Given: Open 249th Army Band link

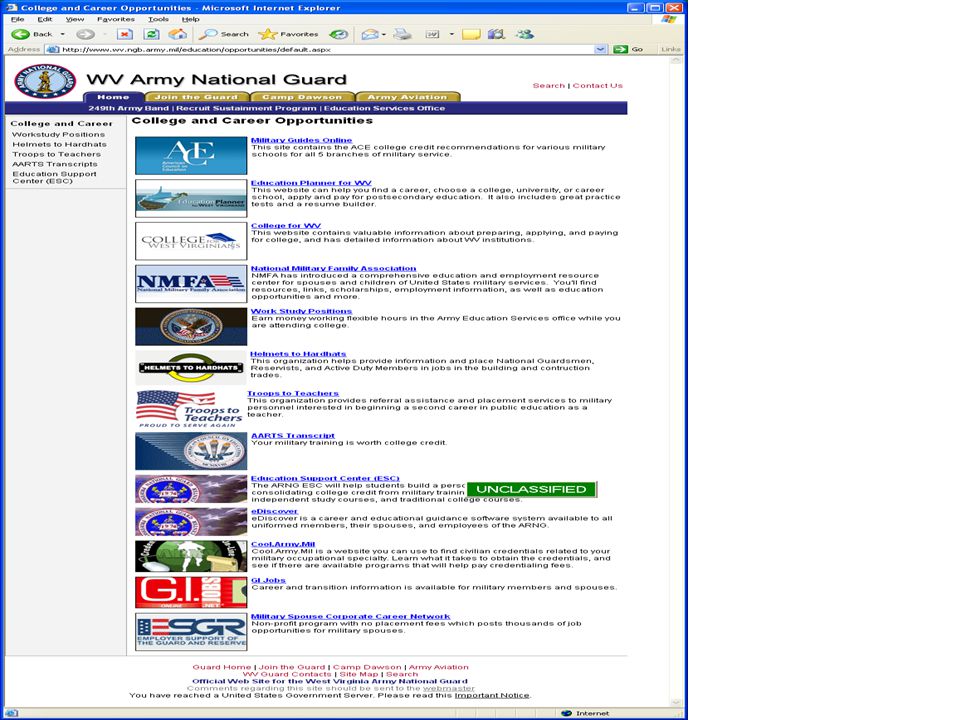Looking at the screenshot, I should tap(129, 108).
